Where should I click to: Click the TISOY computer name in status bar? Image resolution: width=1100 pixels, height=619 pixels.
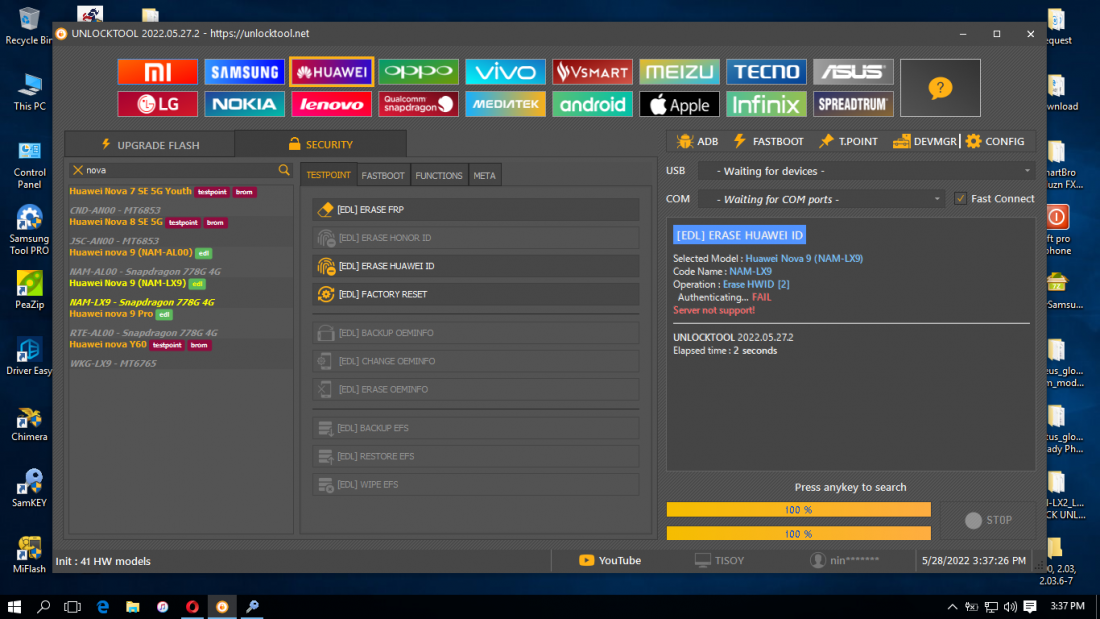pos(720,560)
